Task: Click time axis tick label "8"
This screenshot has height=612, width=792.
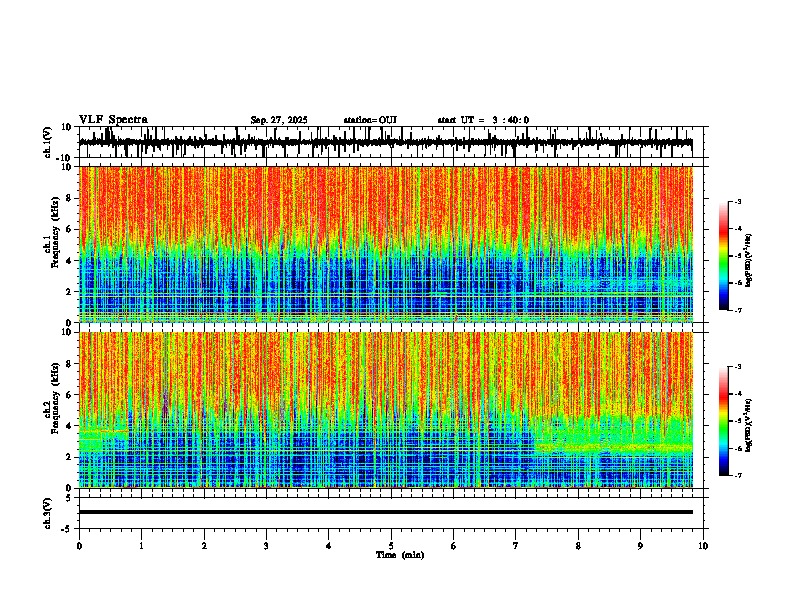Action: click(578, 546)
